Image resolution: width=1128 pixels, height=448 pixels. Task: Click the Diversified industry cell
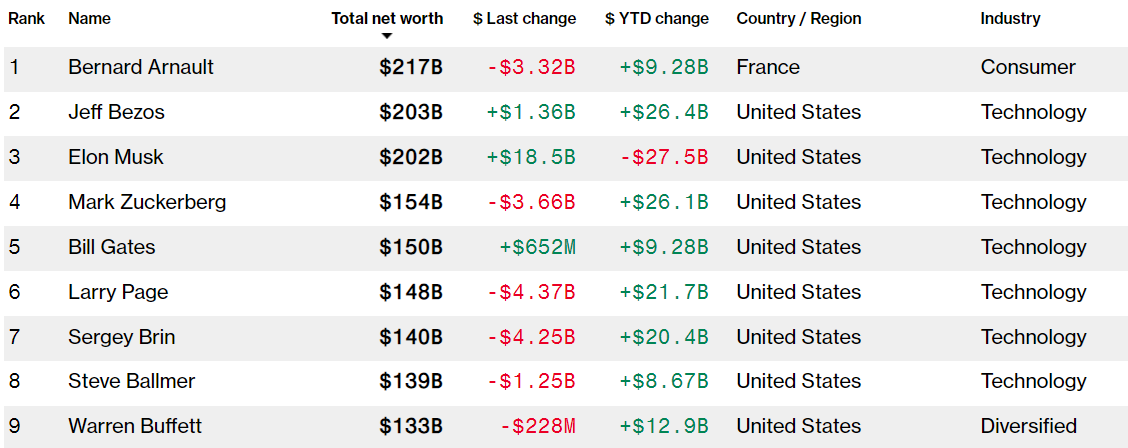pyautogui.click(x=1028, y=426)
